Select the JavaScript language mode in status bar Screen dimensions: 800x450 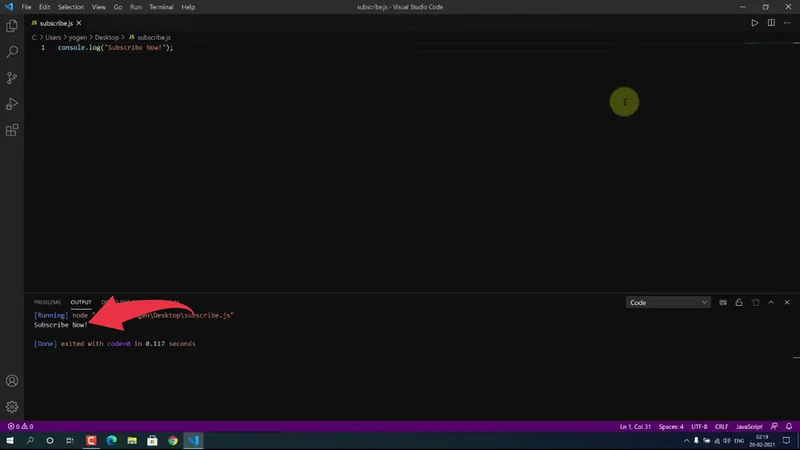(x=749, y=426)
